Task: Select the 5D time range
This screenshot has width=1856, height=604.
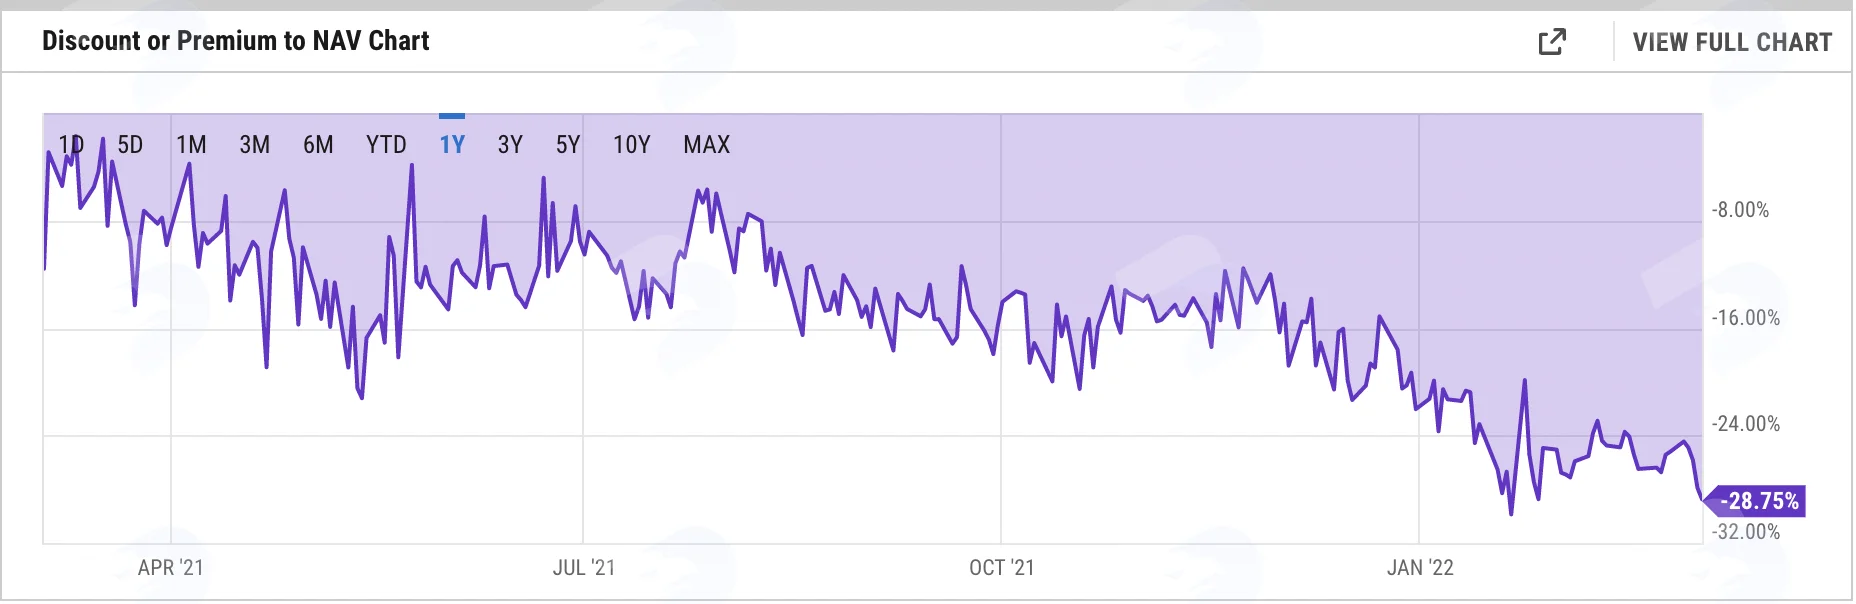Action: tap(130, 145)
